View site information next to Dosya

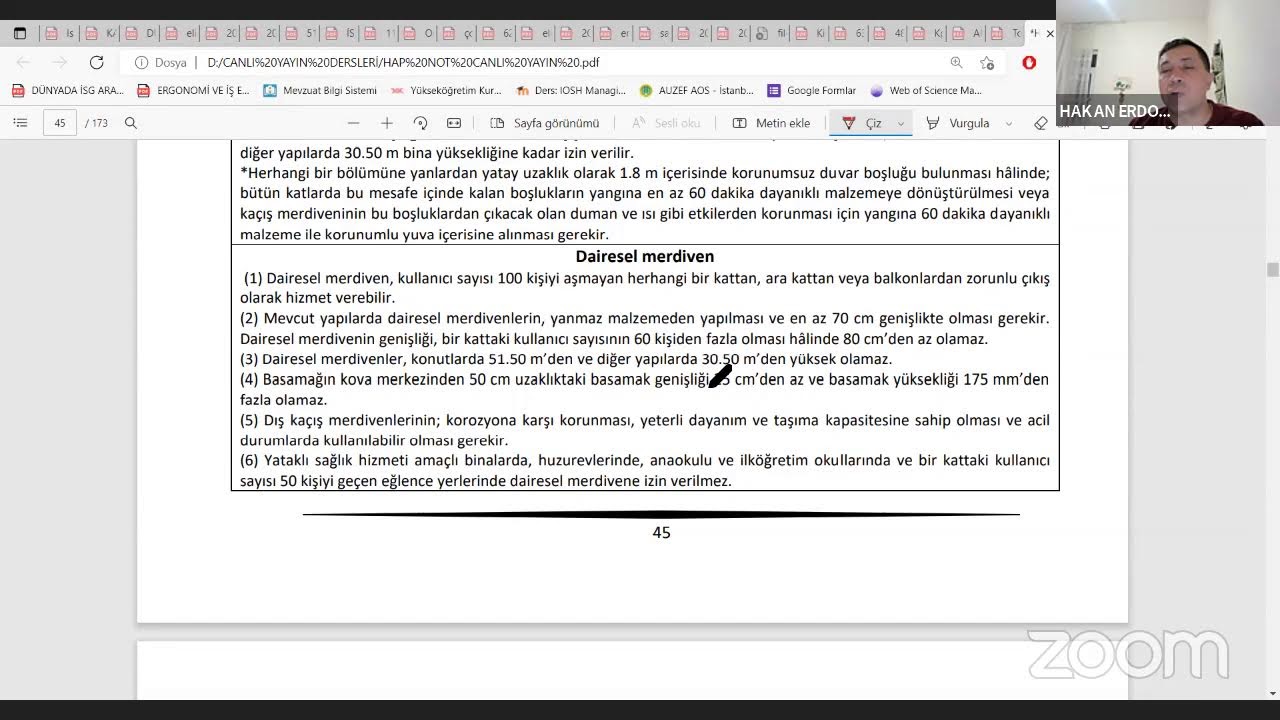[141, 62]
